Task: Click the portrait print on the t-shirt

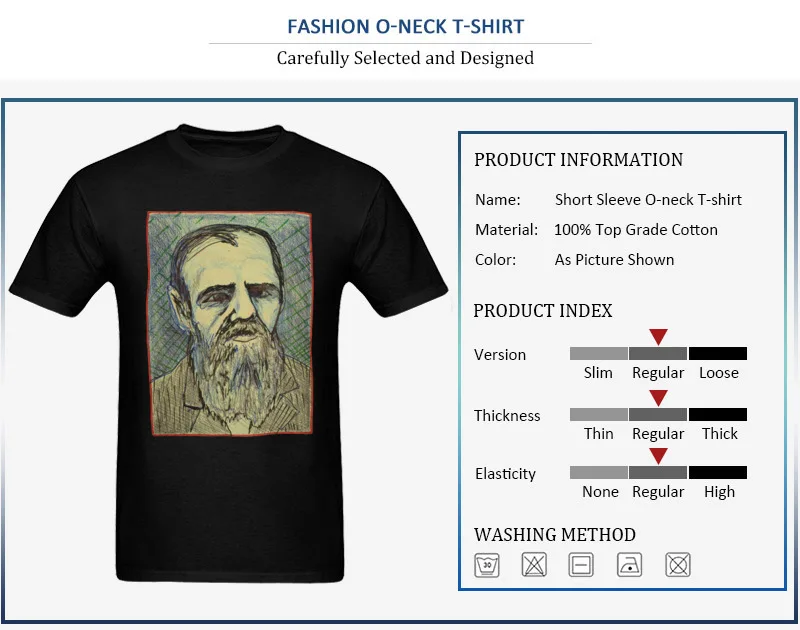Action: 230,323
